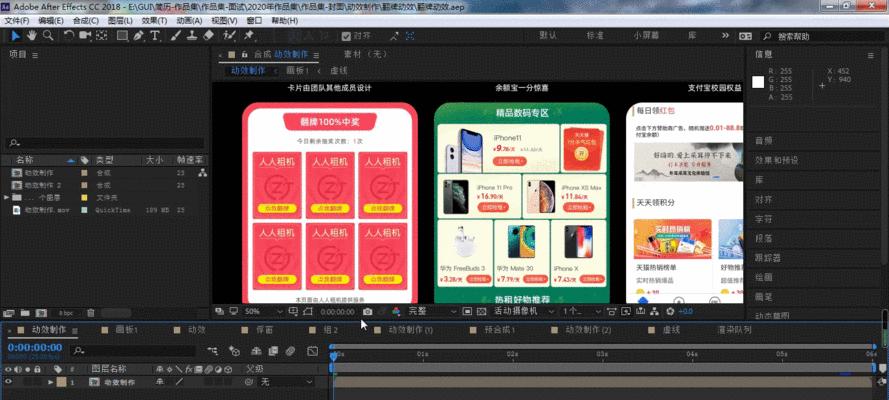
Task: Select the Rectangle shape tool
Action: point(122,36)
